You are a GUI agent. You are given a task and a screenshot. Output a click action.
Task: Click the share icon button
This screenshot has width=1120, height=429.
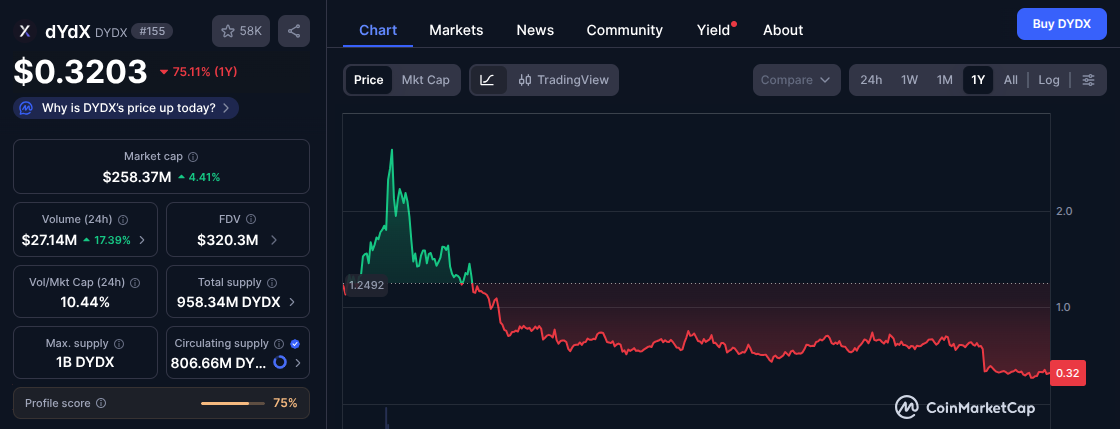pos(294,31)
